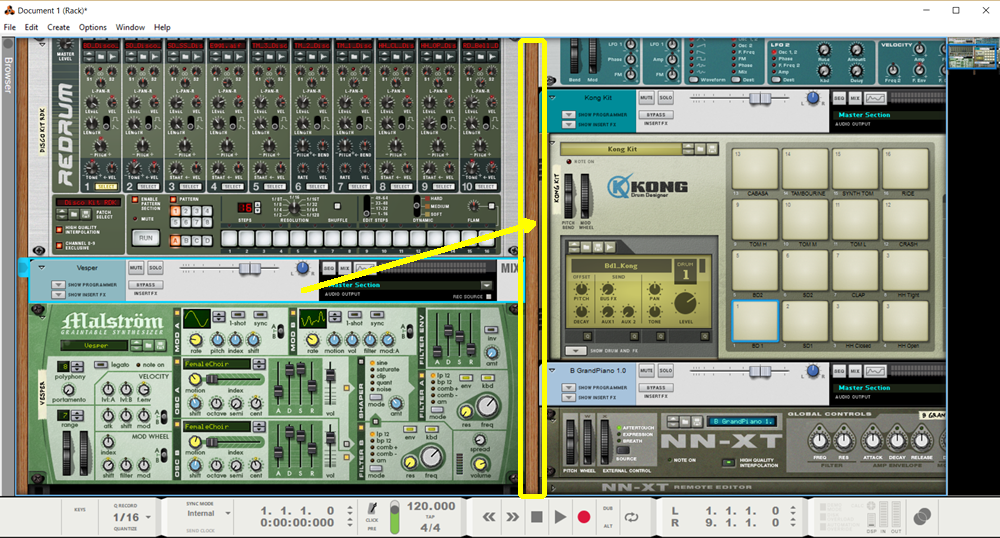Click the red Record button in transport

[584, 517]
